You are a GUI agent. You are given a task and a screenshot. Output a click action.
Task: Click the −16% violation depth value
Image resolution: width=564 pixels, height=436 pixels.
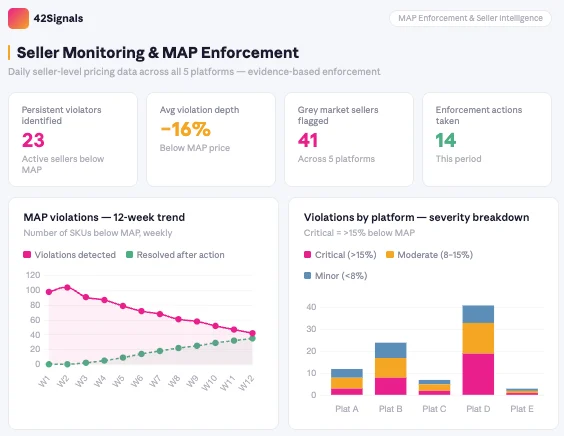click(185, 129)
